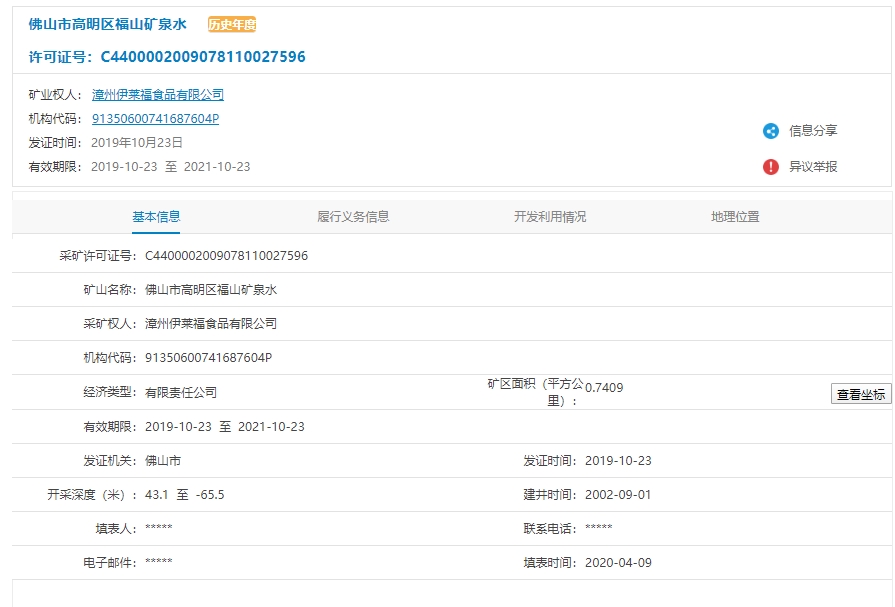This screenshot has width=895, height=607.
Task: Switch to the 履行义务信息 tab
Action: [x=353, y=217]
